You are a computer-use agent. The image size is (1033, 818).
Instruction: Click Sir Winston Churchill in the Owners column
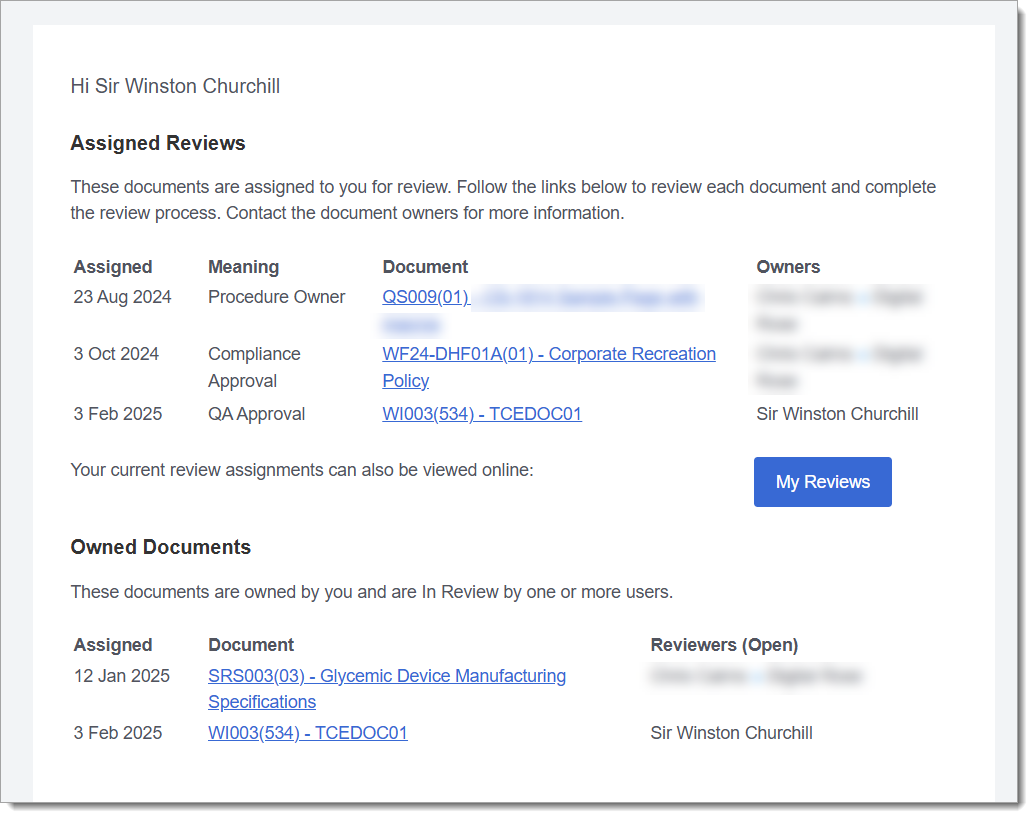coord(837,414)
